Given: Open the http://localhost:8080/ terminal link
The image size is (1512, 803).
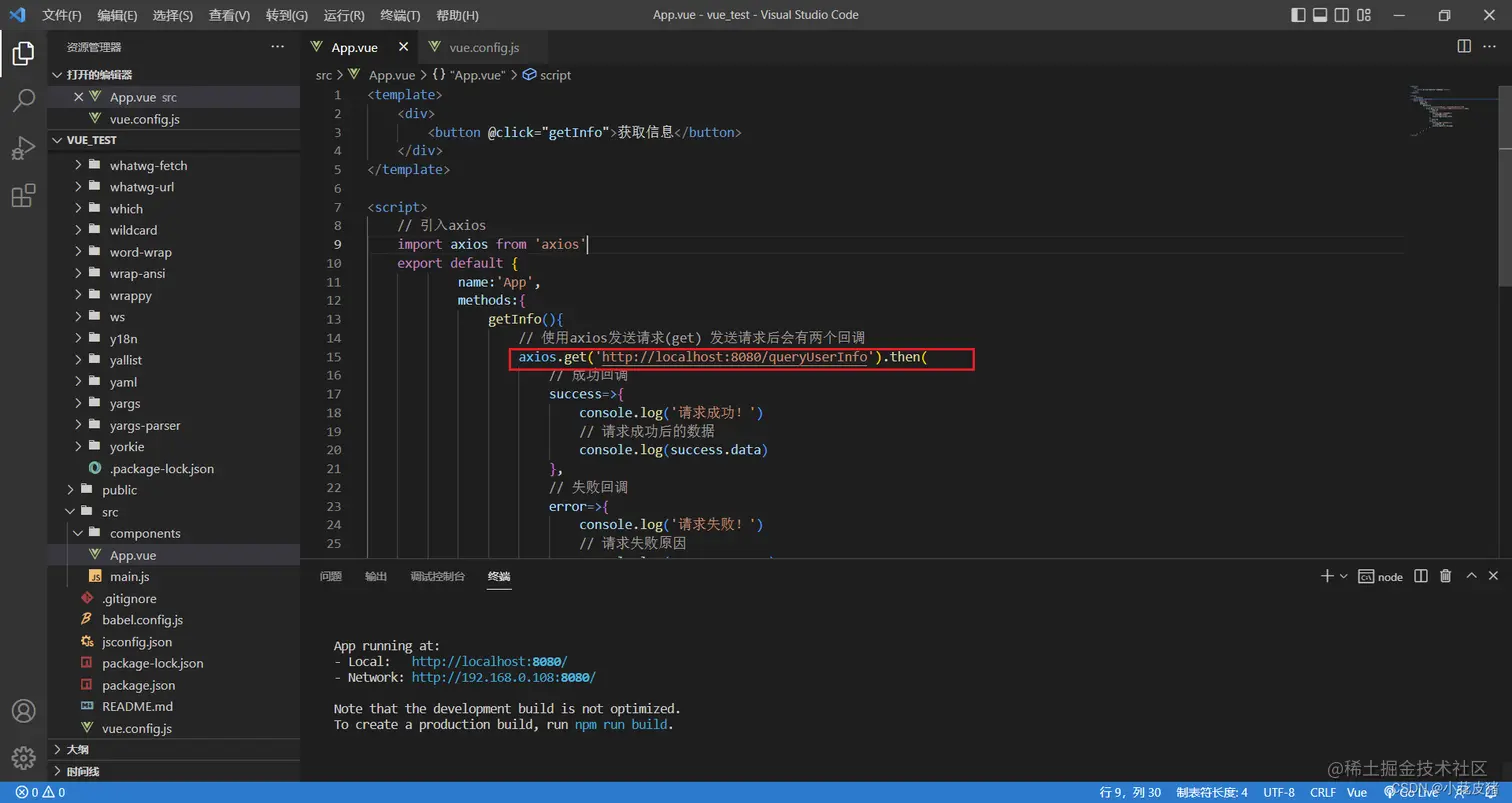Looking at the screenshot, I should (489, 661).
